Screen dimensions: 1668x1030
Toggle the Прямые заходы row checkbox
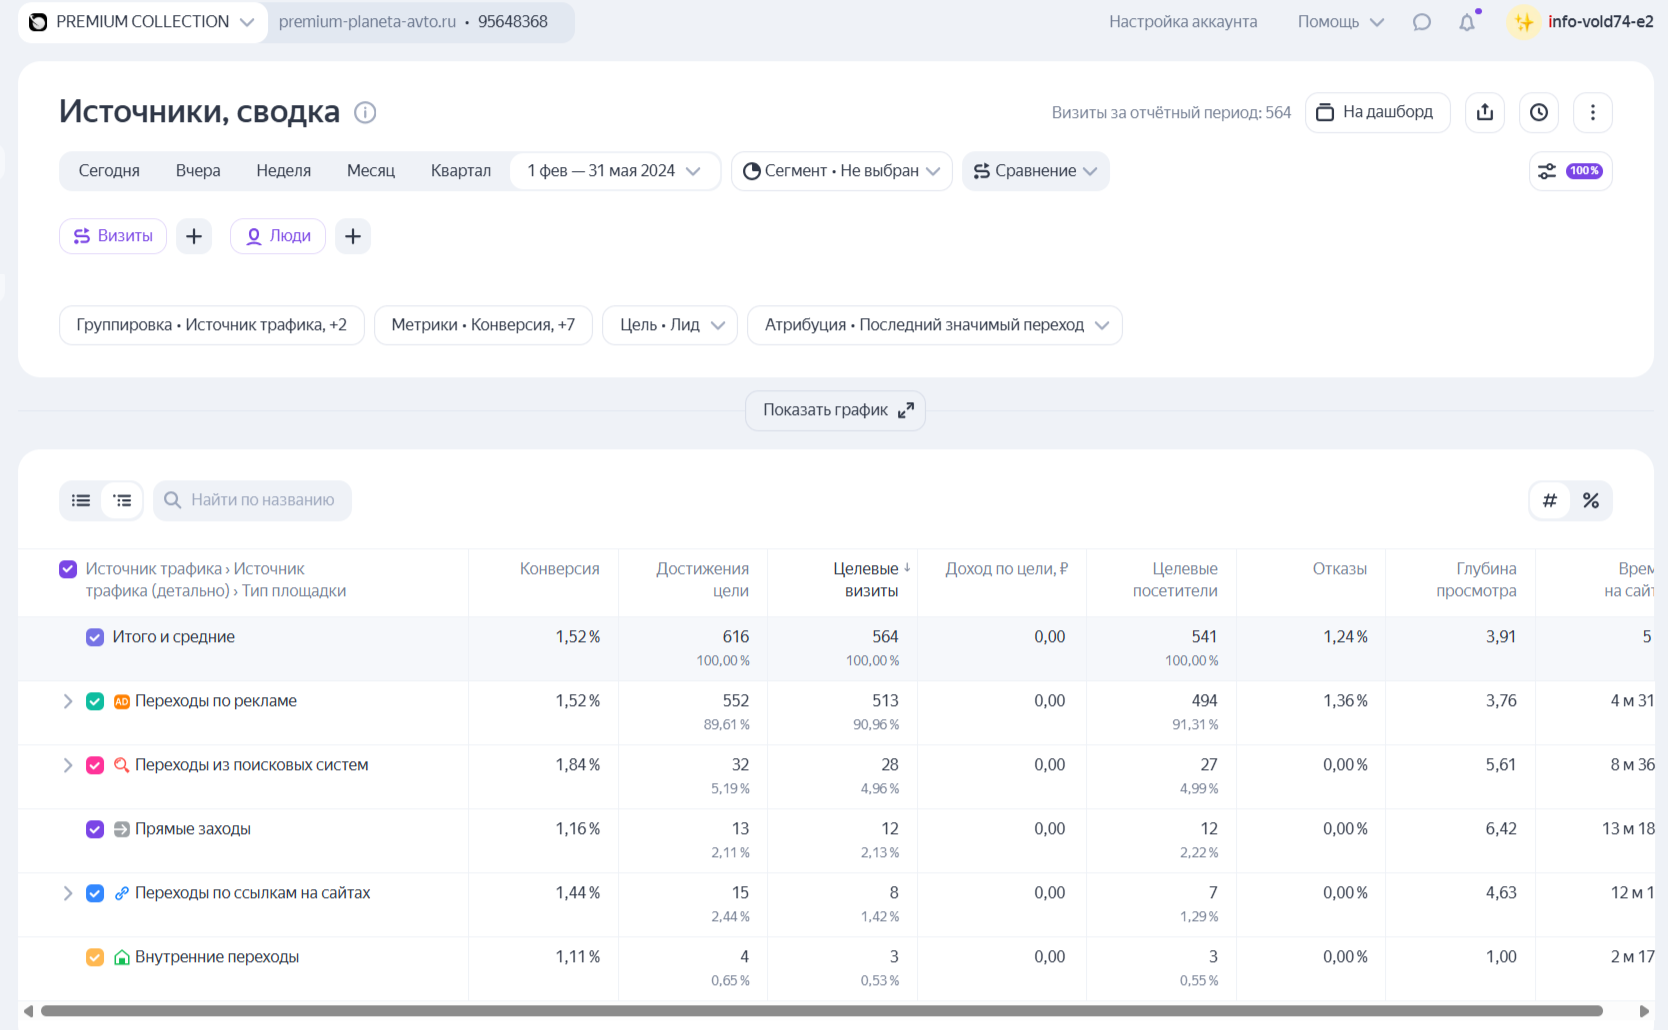(x=95, y=829)
